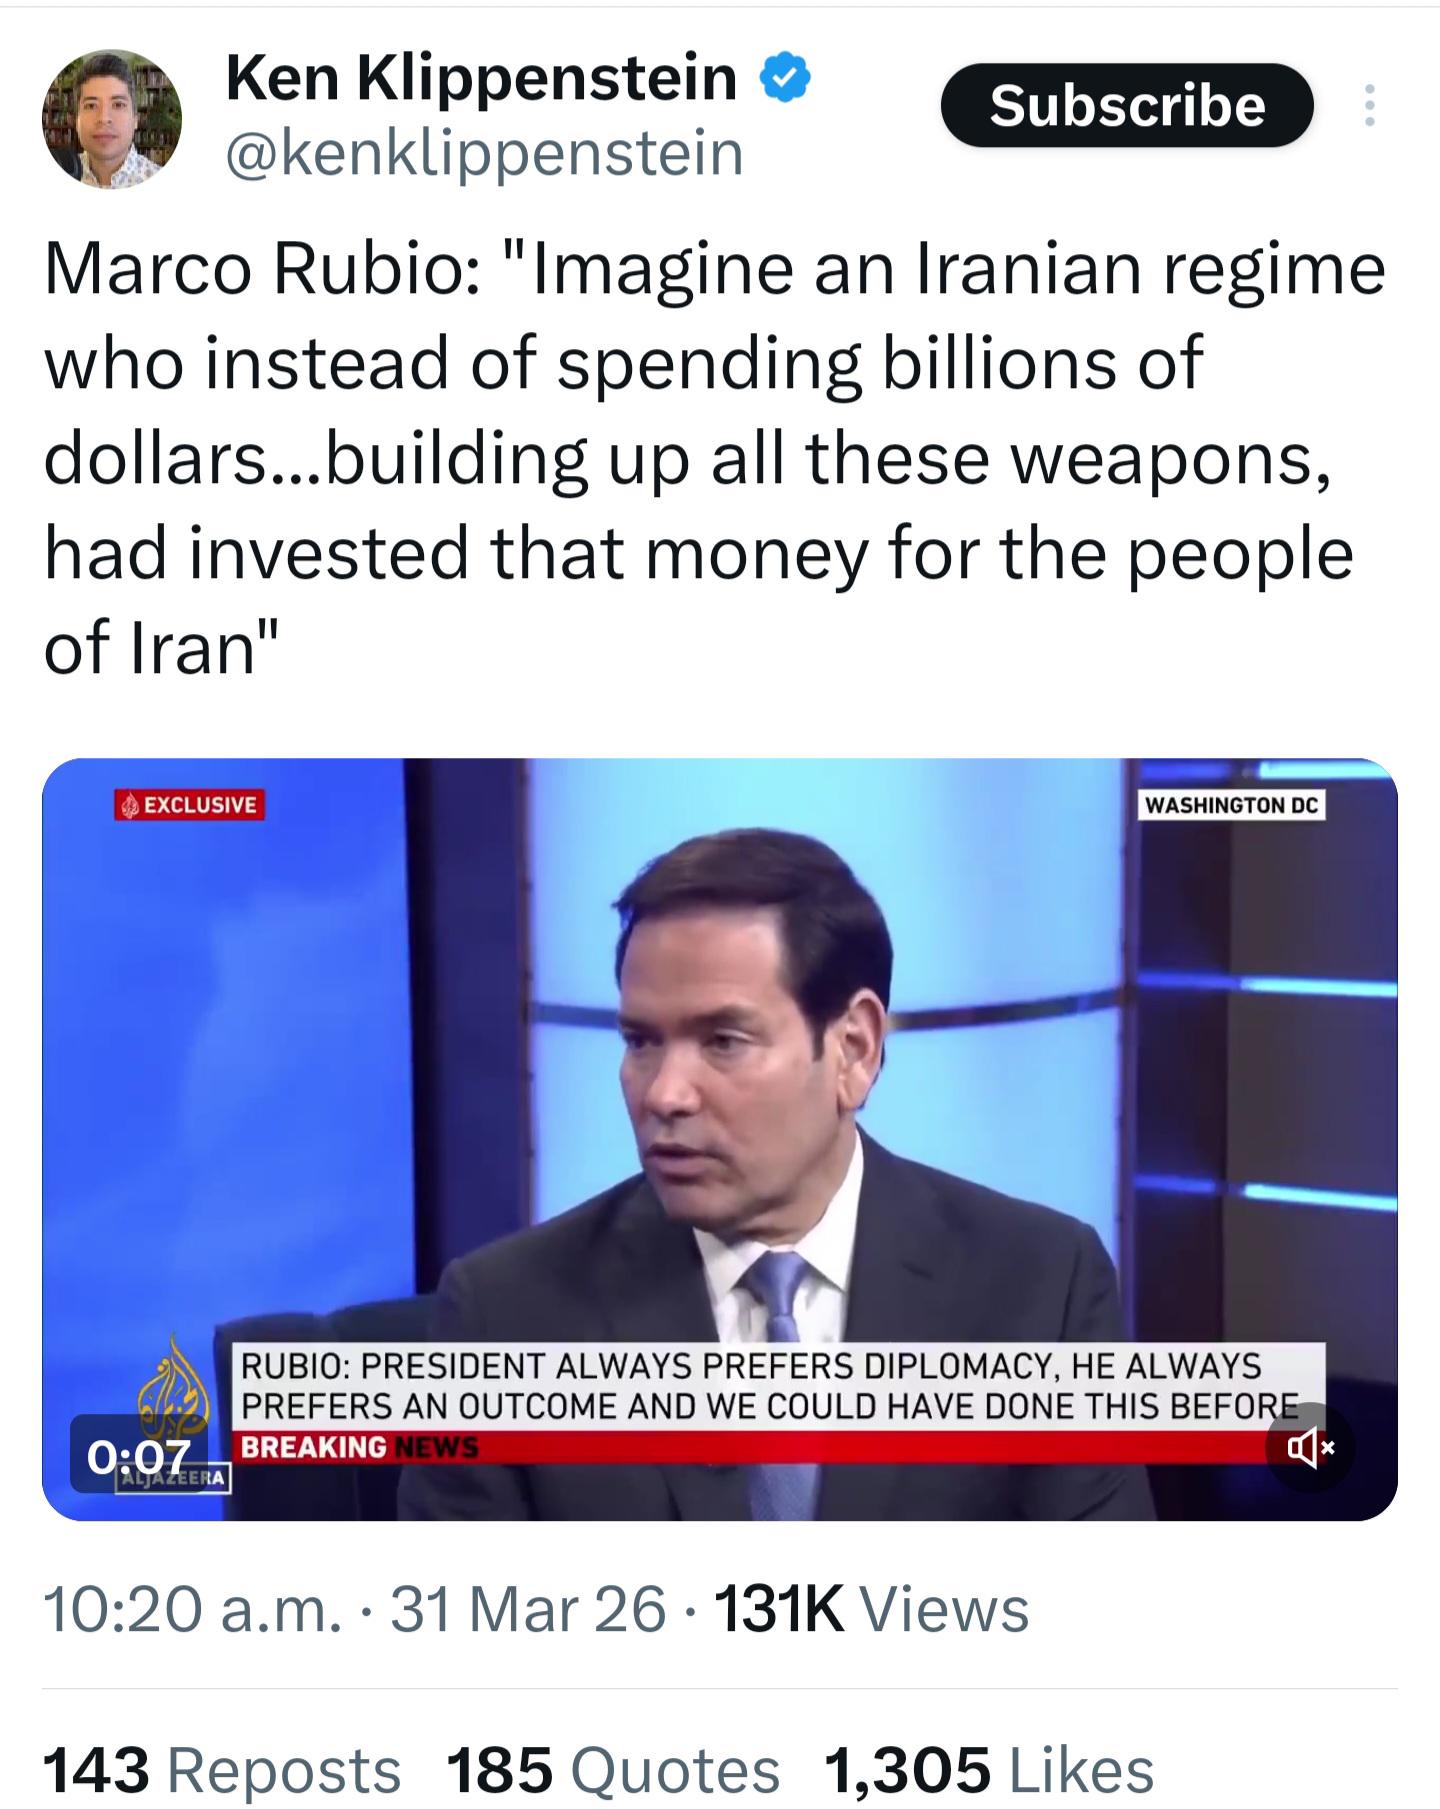Click the 131K Views count
Viewport: 1440px width, 1809px height.
pos(871,1609)
